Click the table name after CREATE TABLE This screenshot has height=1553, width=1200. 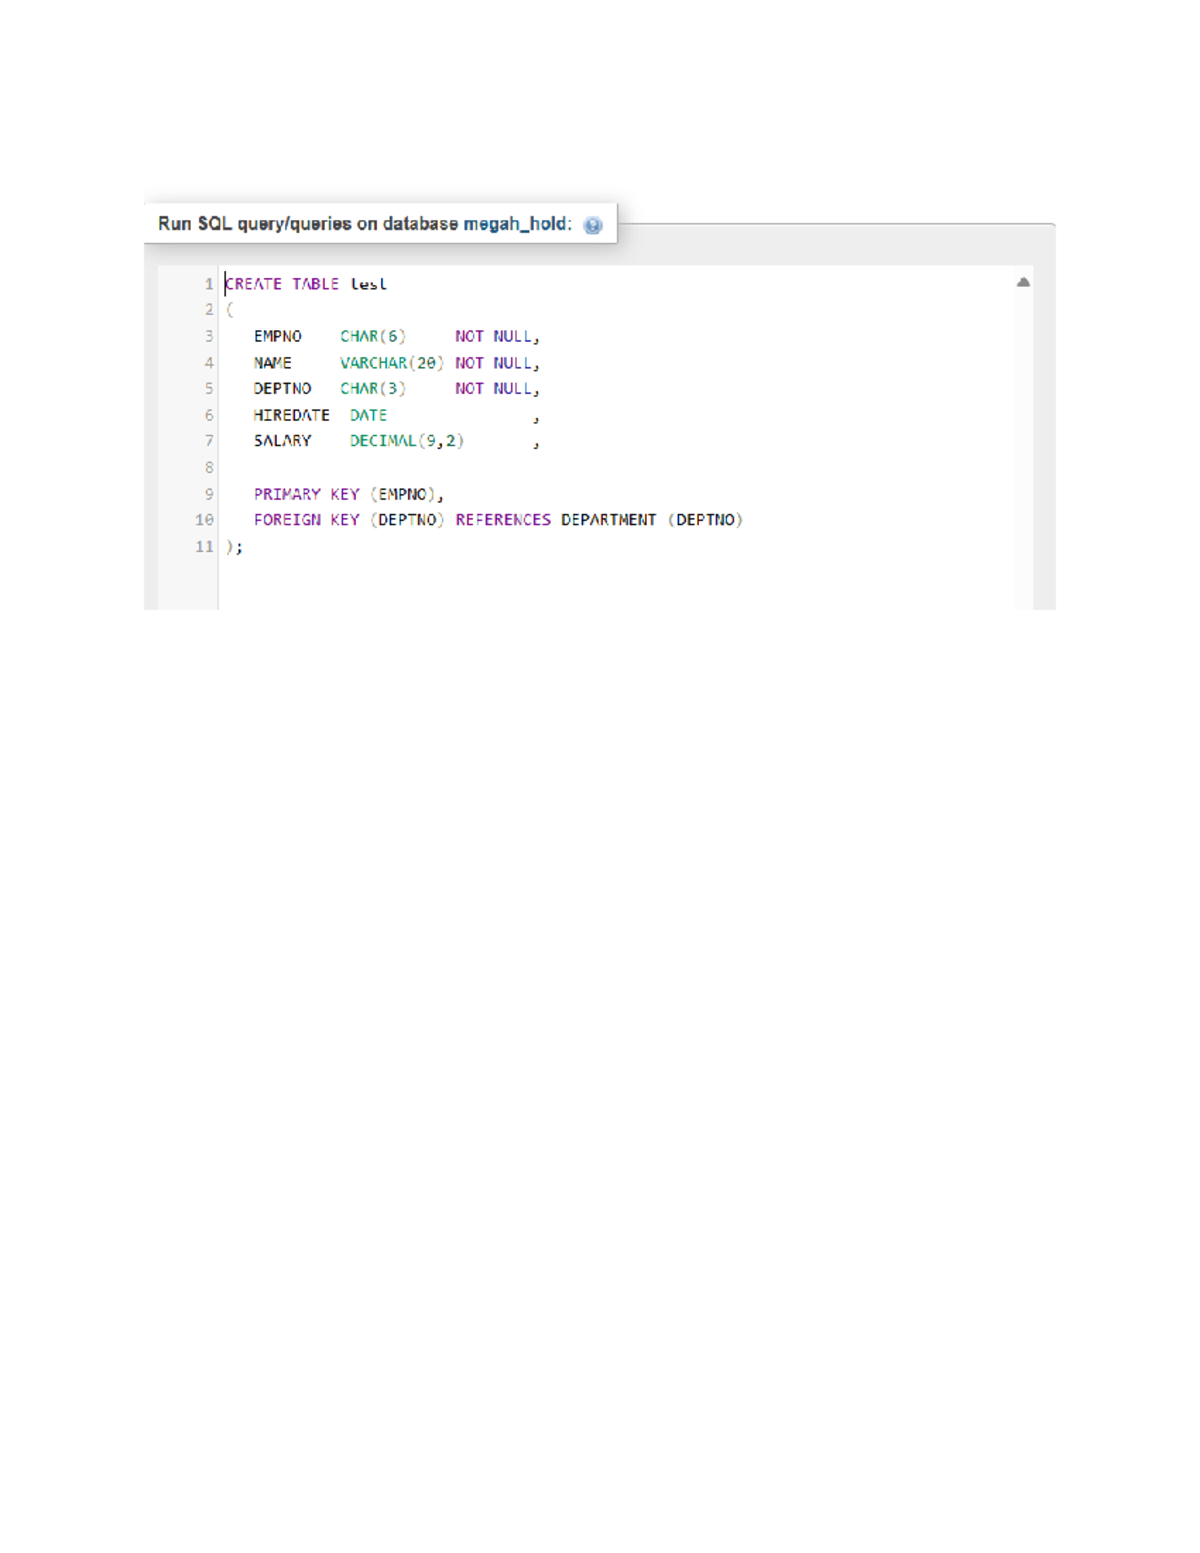pyautogui.click(x=368, y=284)
